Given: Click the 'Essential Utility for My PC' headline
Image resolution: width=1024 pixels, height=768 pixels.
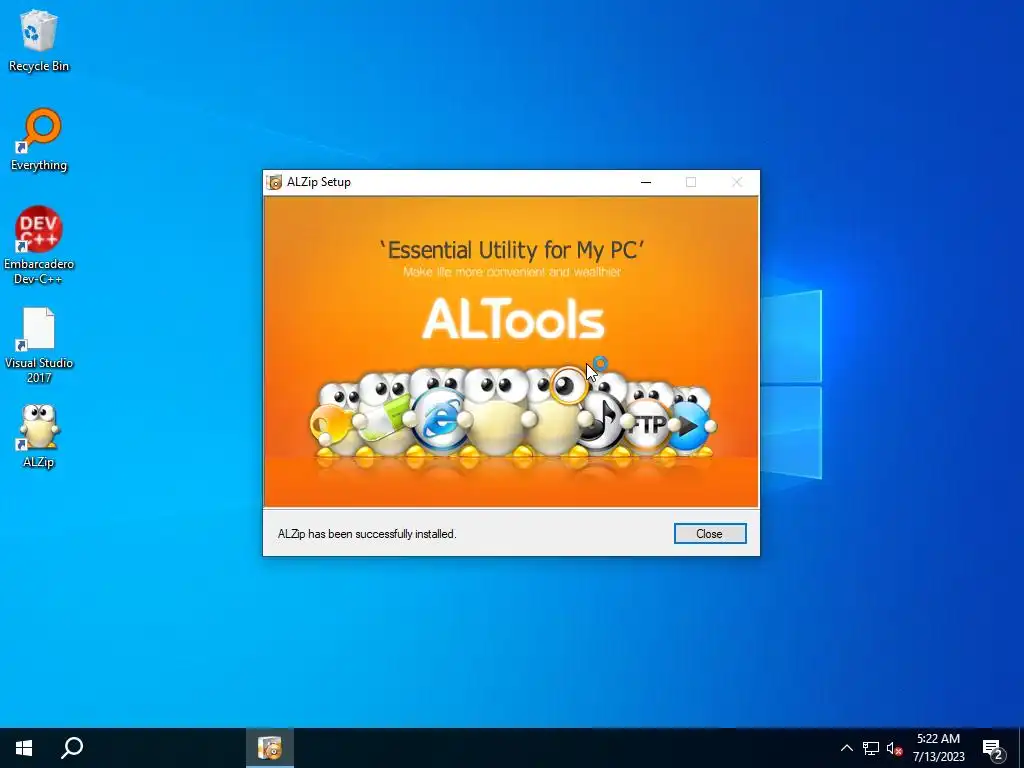Looking at the screenshot, I should point(512,250).
